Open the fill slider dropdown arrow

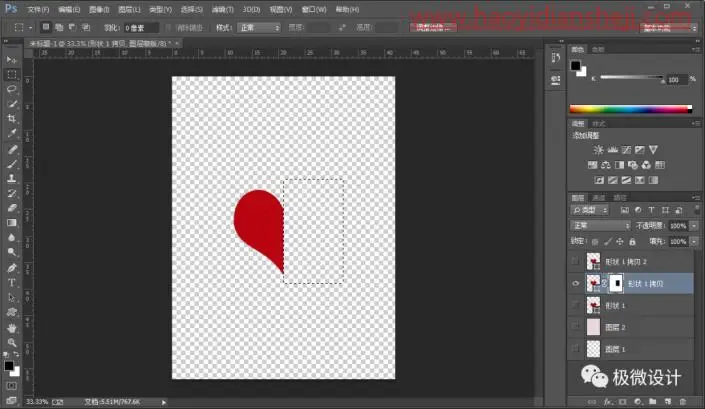coord(694,242)
